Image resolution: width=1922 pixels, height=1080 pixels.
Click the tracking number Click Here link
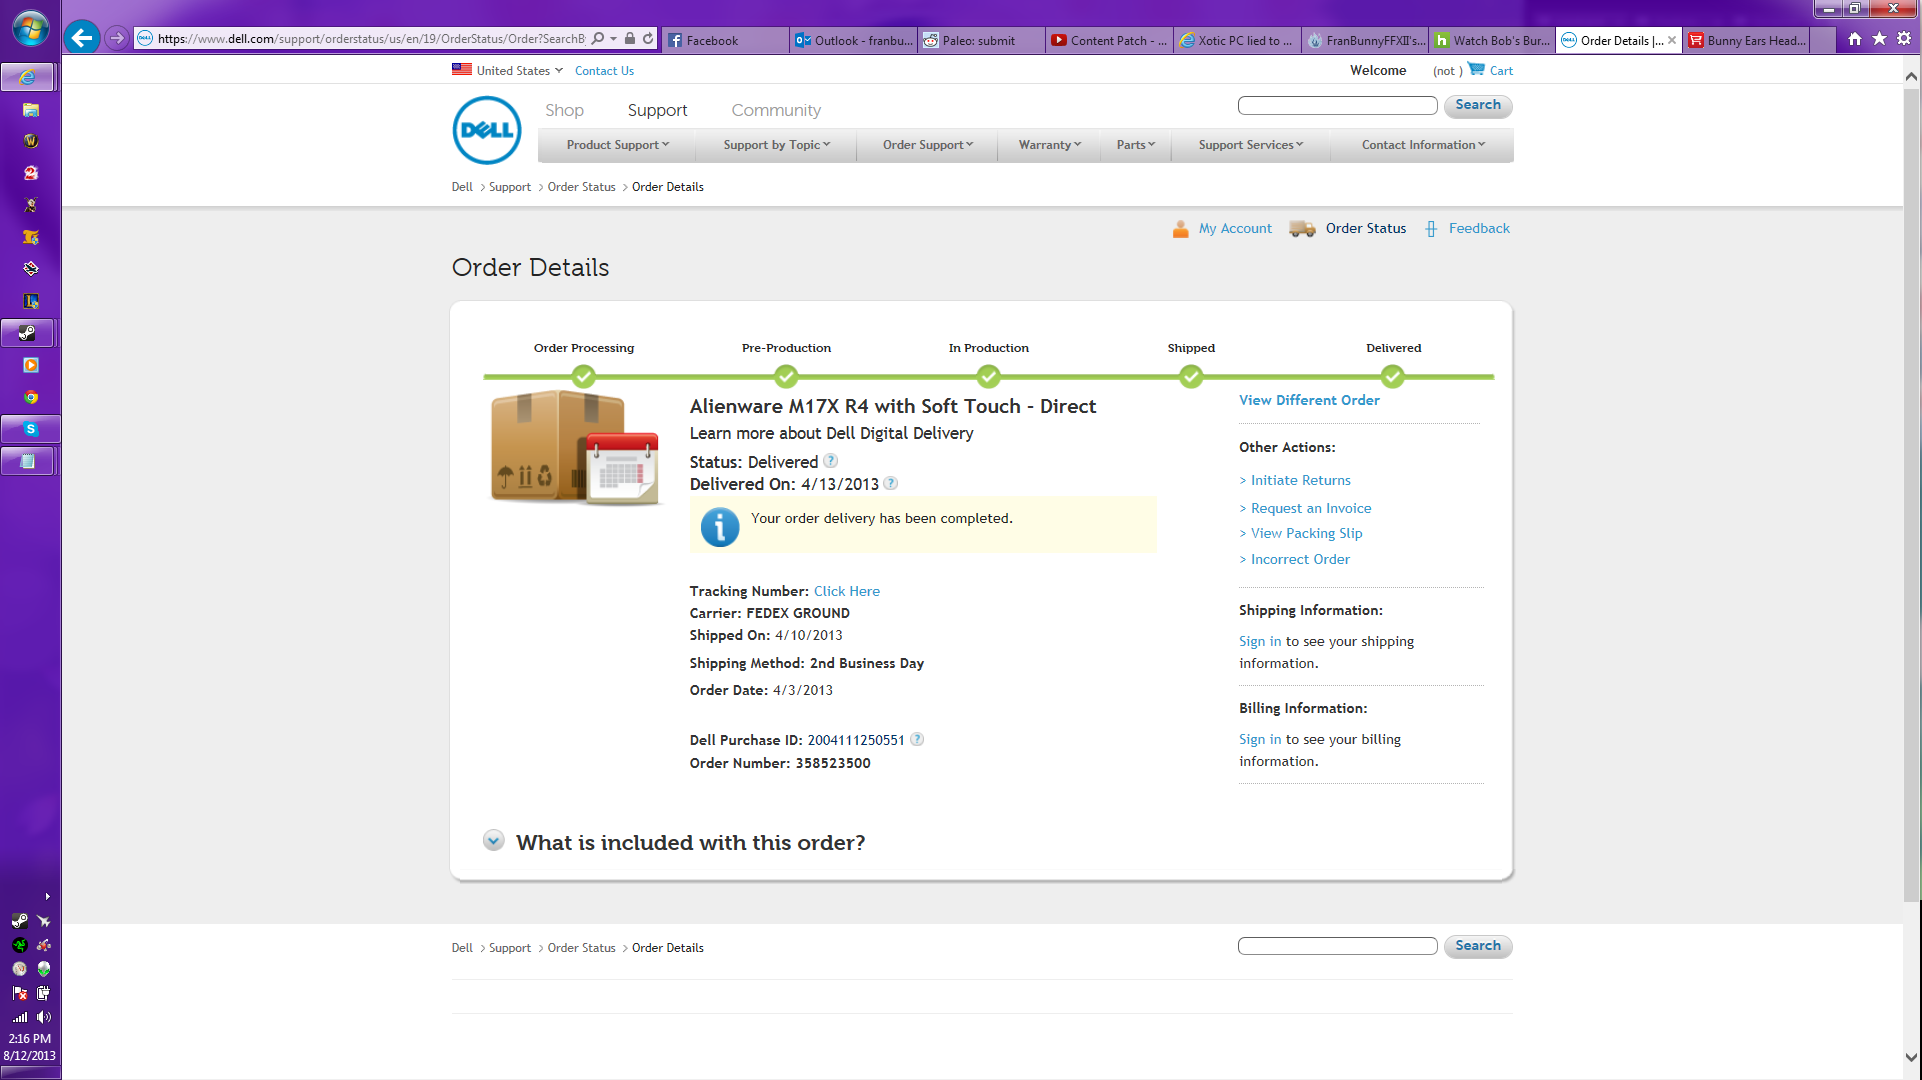847,591
